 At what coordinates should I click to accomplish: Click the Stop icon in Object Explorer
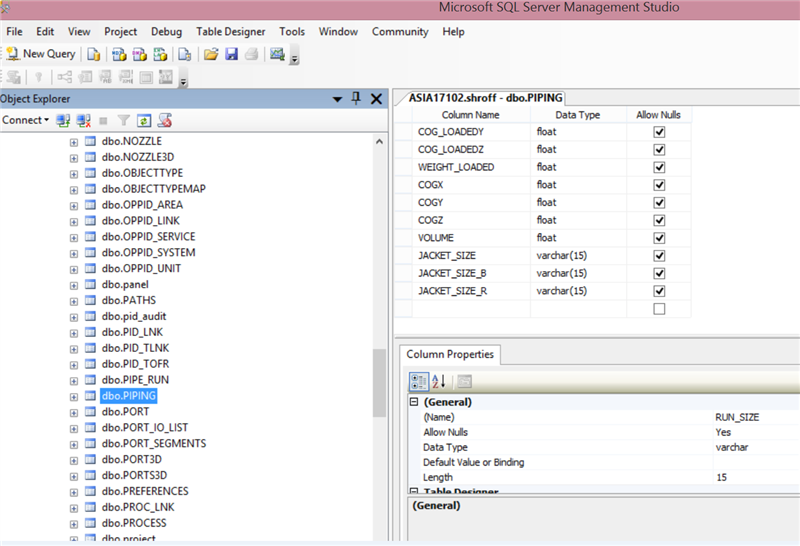(103, 121)
